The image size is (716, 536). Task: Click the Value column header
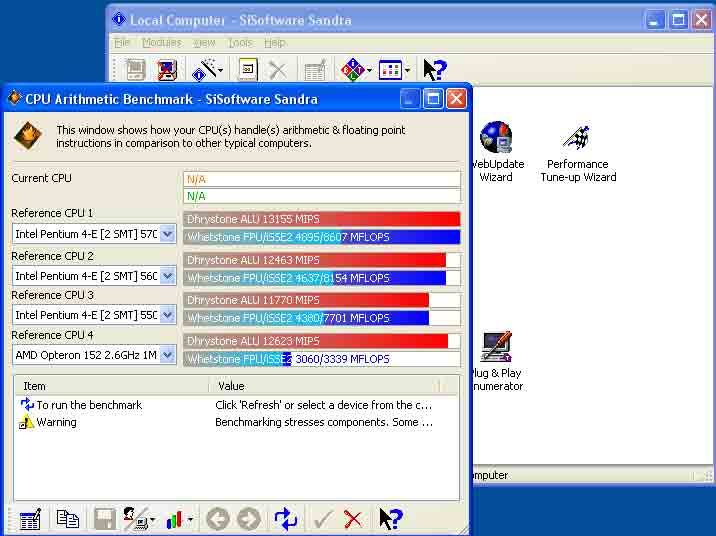point(324,386)
